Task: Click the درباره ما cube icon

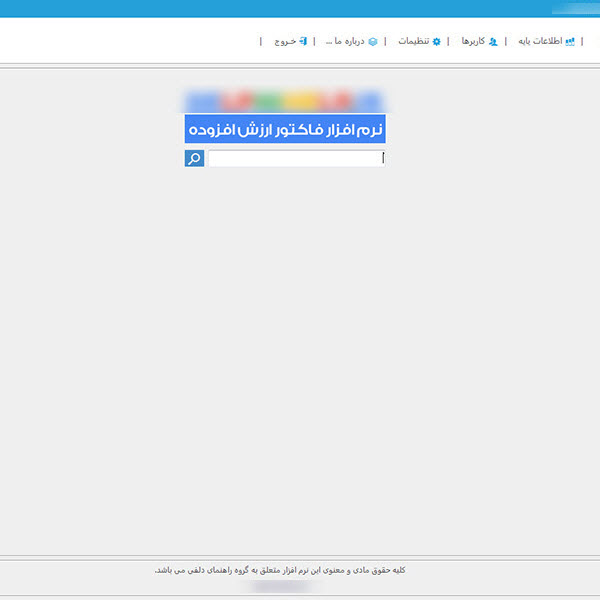Action: [373, 41]
